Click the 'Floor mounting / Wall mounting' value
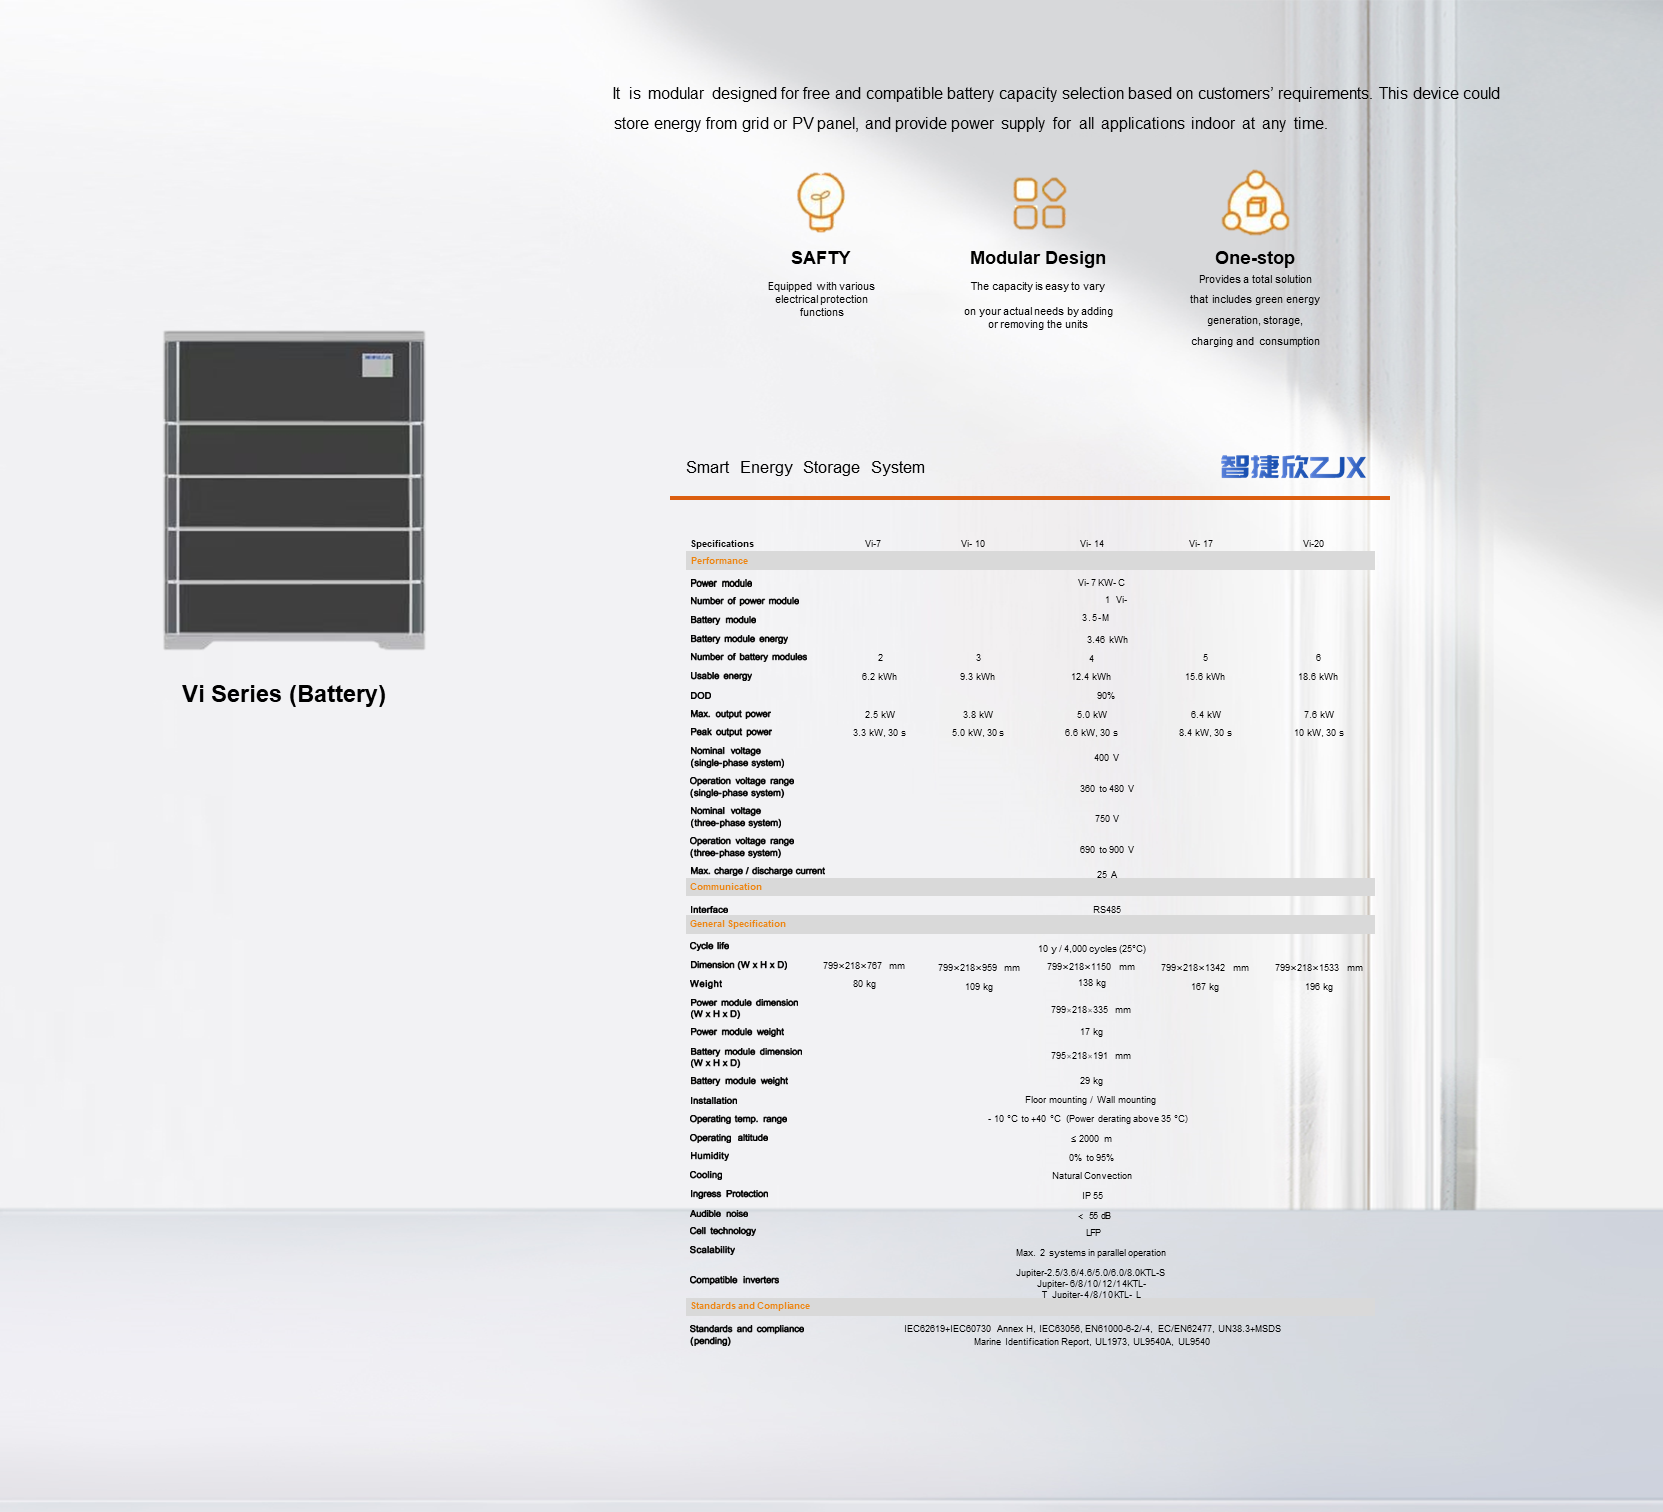 [x=1090, y=1100]
